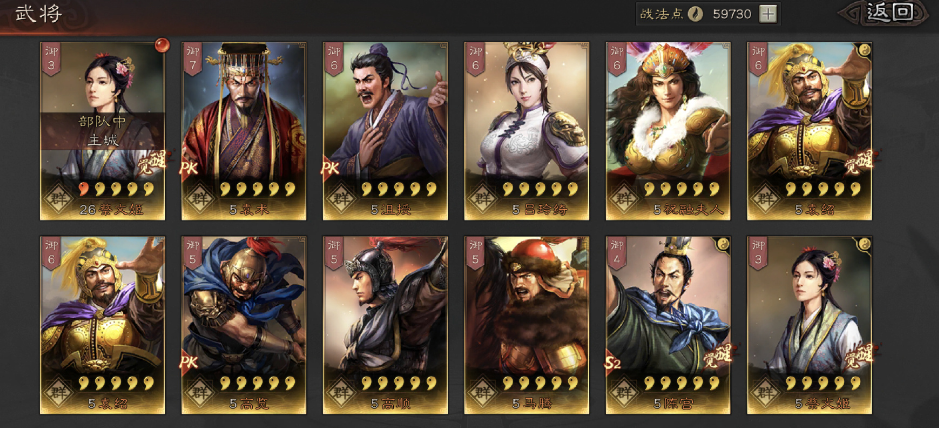Click the PK badge on 高览 card

coord(189,363)
